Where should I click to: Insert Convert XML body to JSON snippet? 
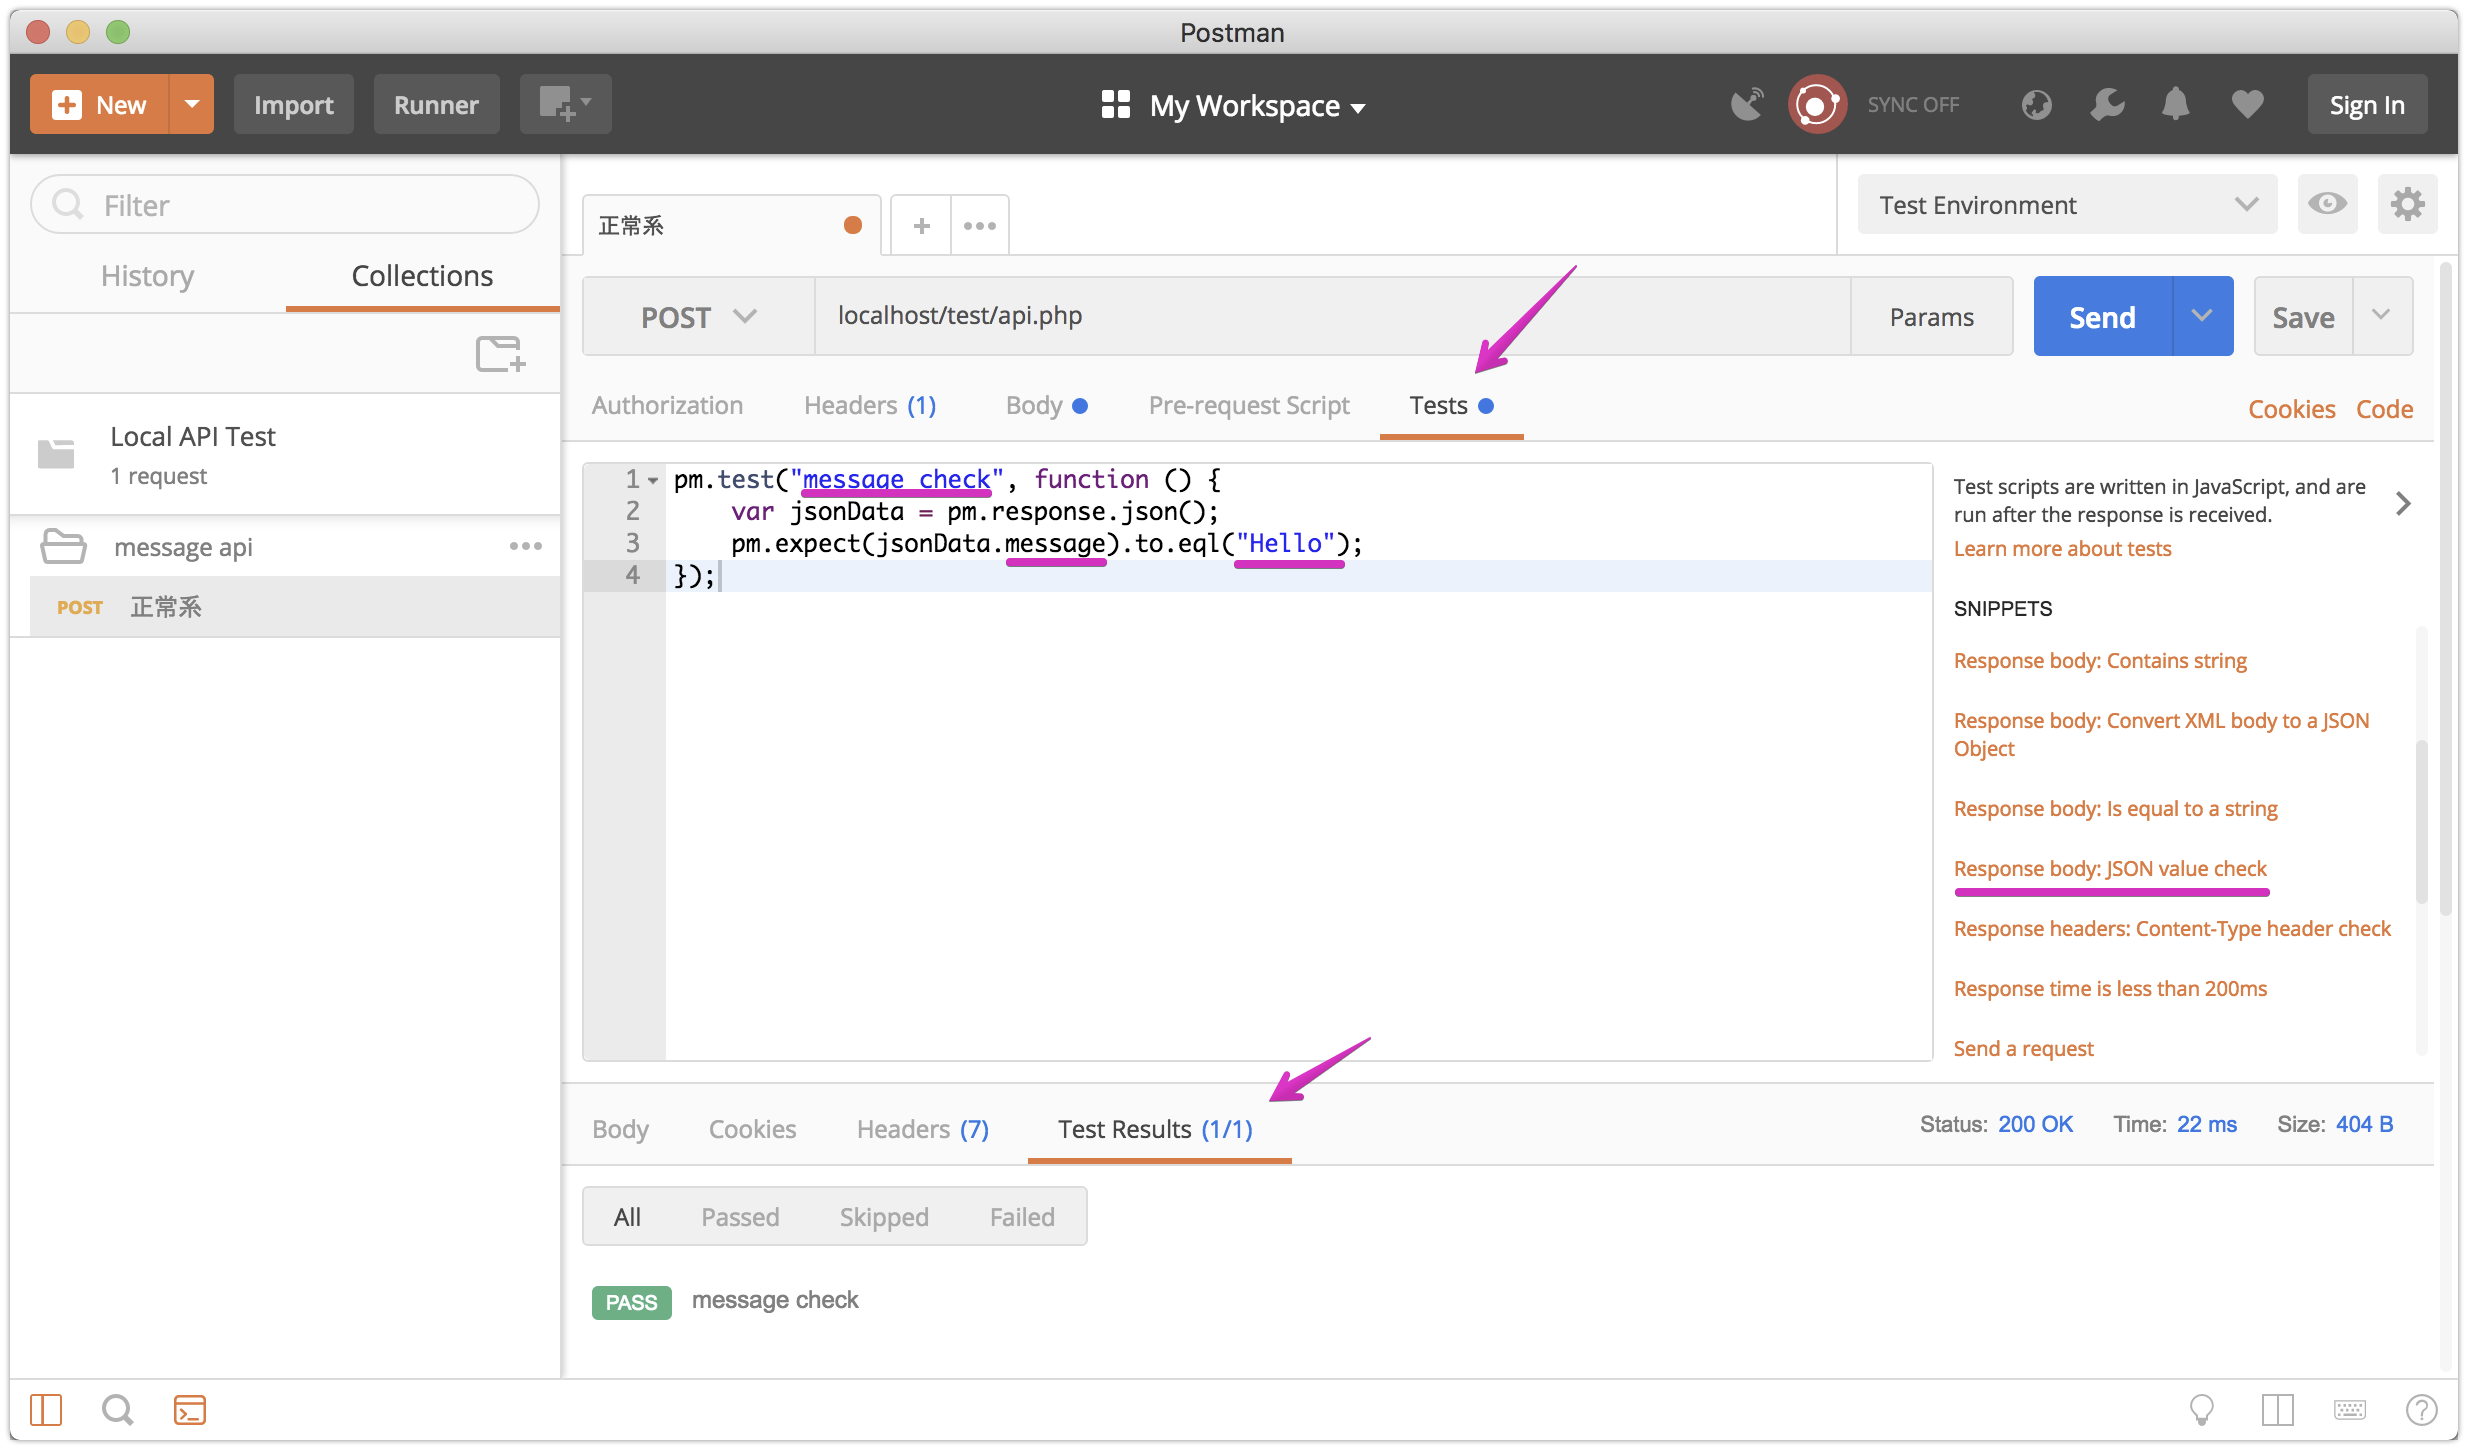tap(2161, 734)
